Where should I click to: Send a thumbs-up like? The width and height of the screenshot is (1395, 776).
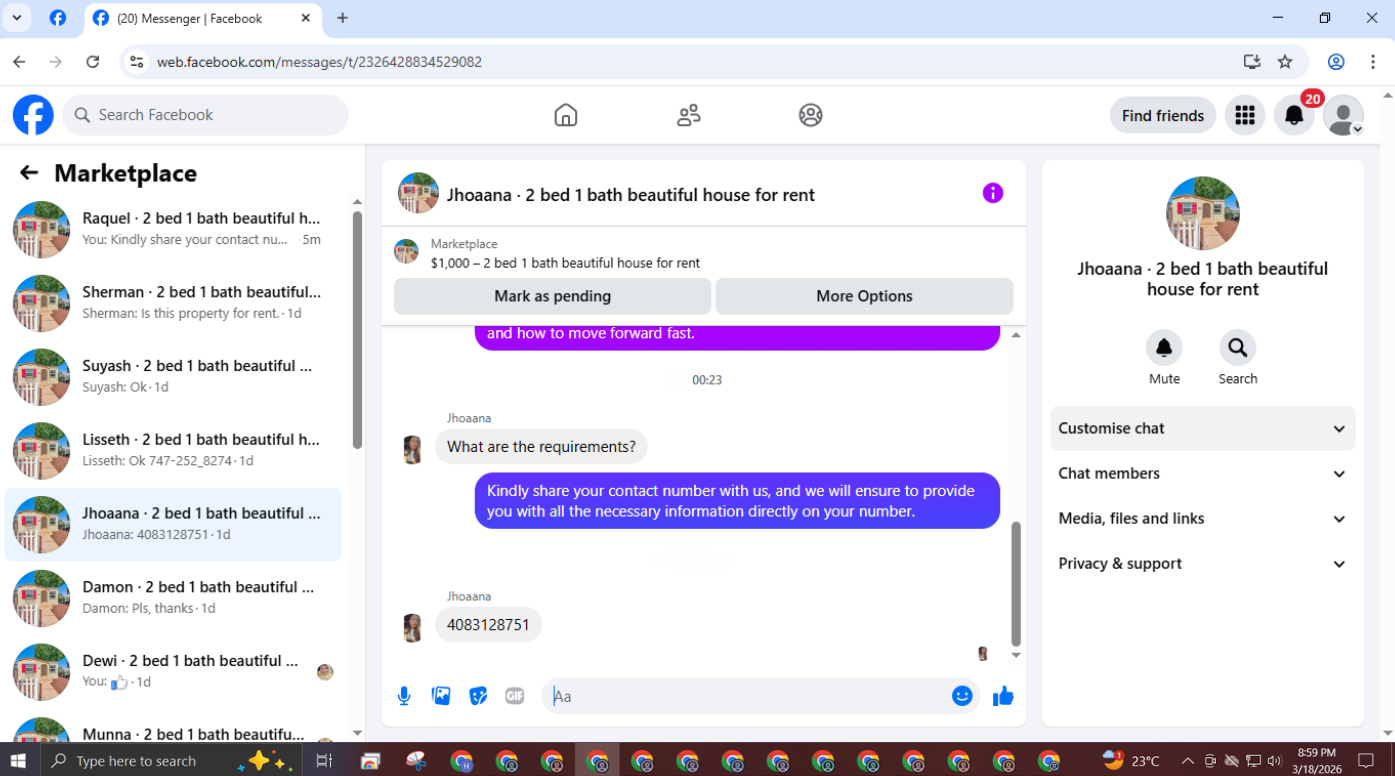[x=1003, y=696]
